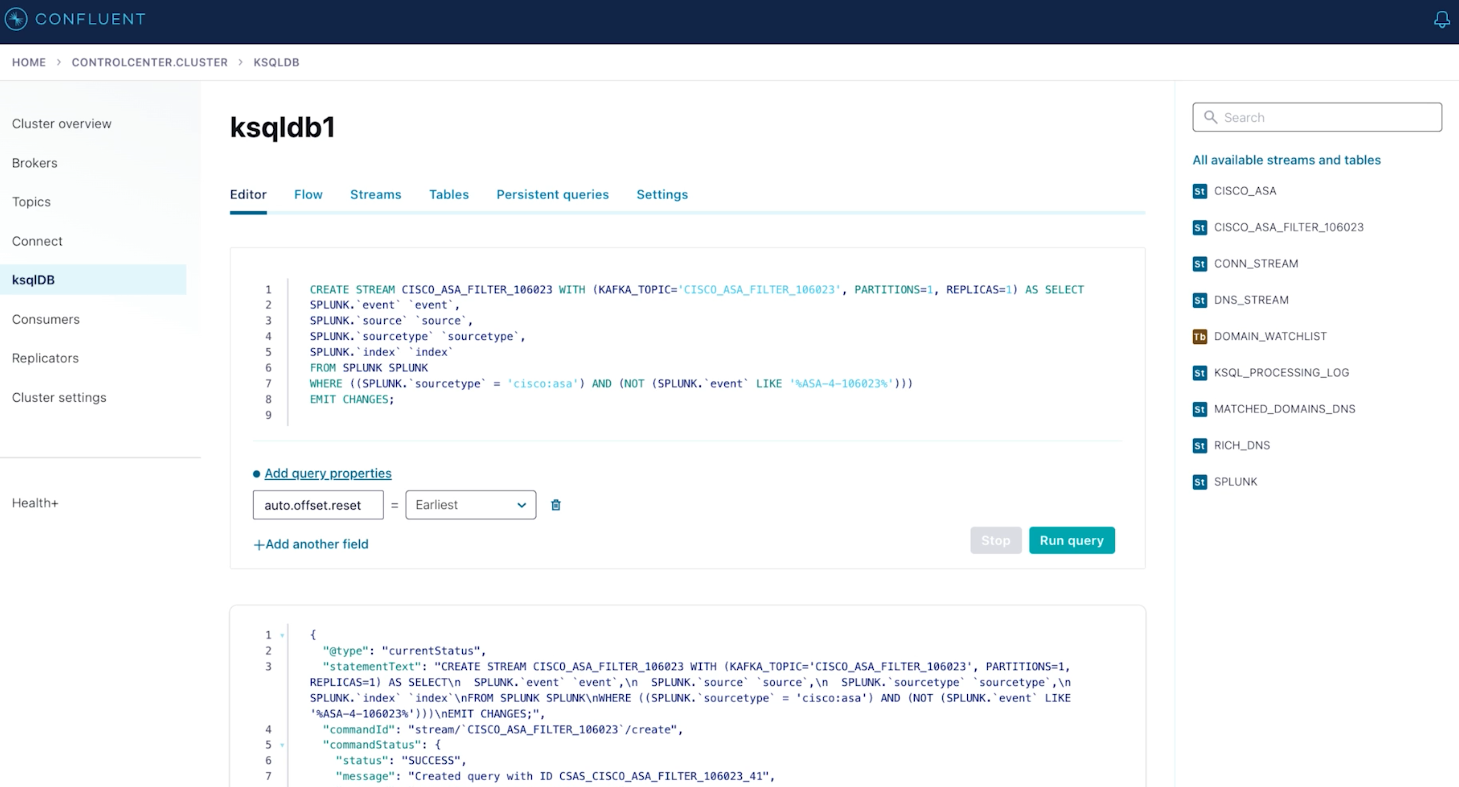The width and height of the screenshot is (1459, 787).
Task: Click the Run query button
Action: point(1072,540)
